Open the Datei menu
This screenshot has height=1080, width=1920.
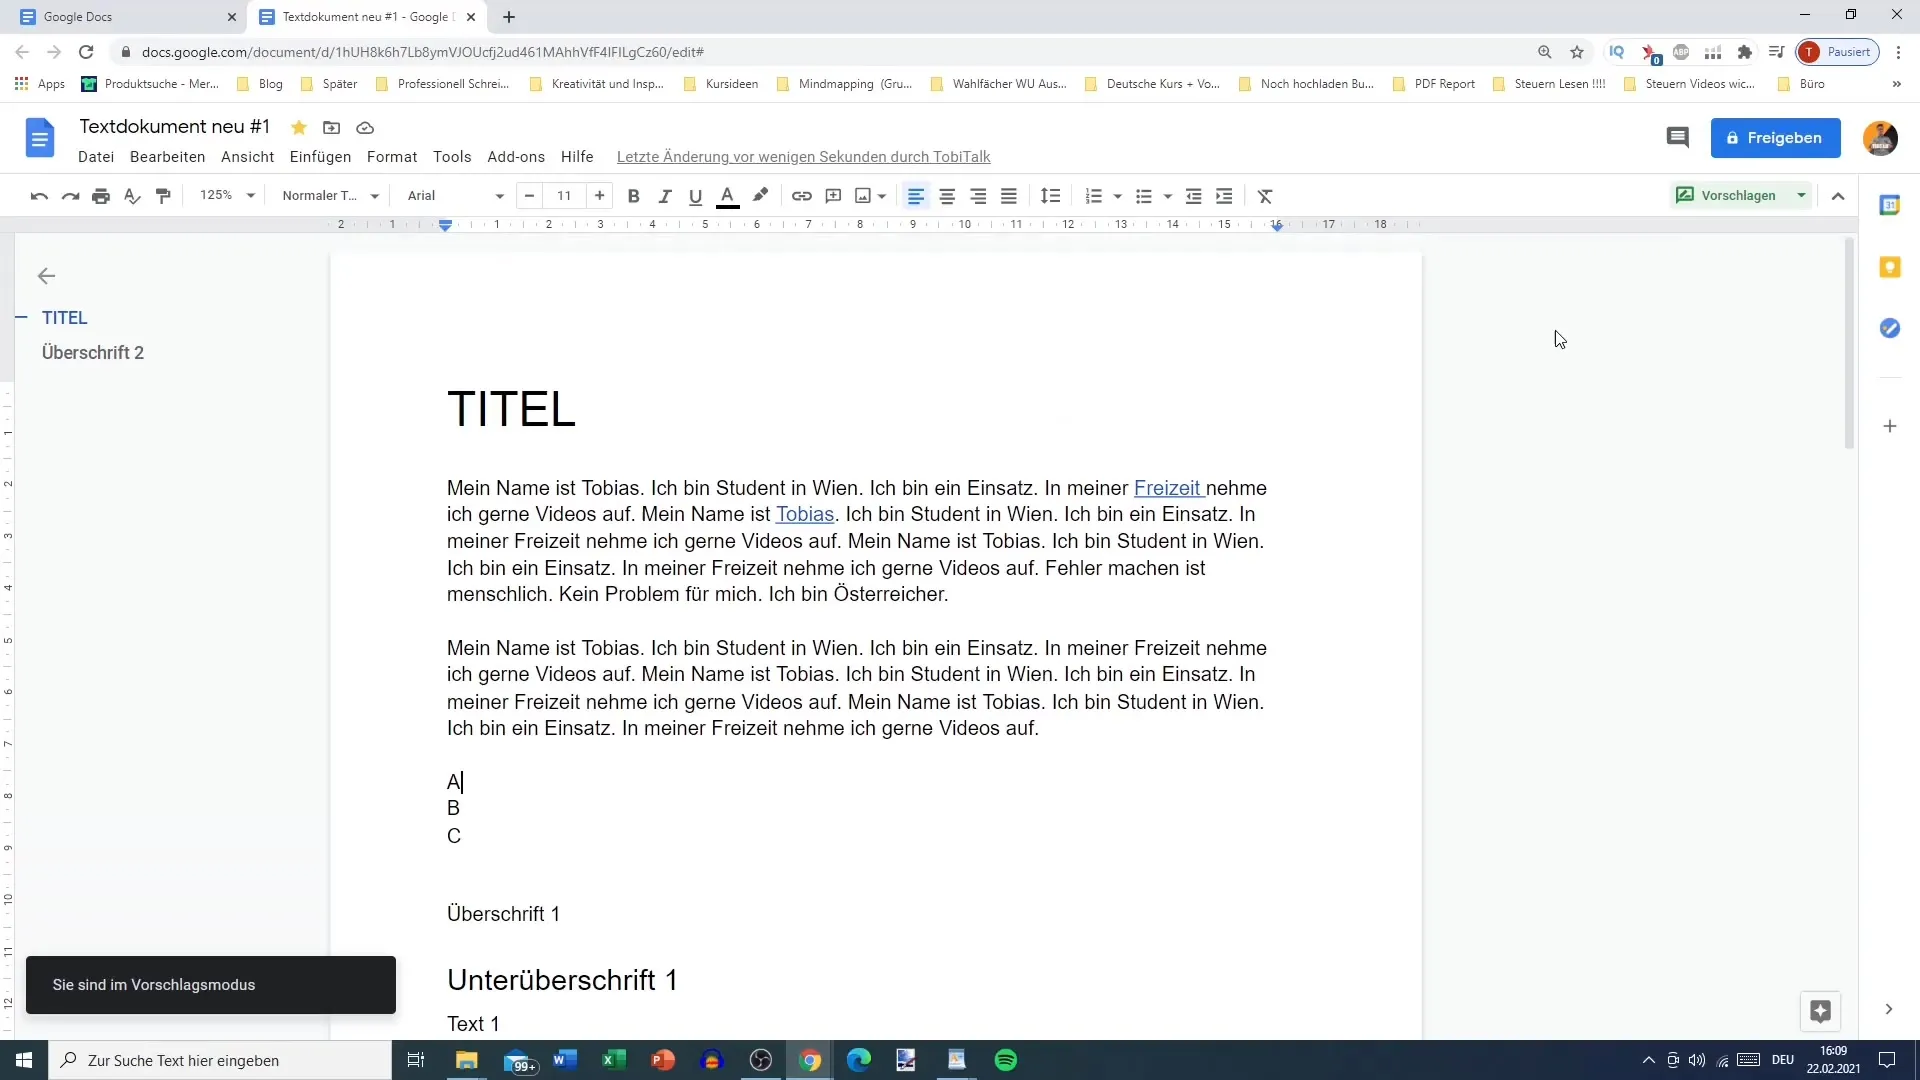point(95,156)
